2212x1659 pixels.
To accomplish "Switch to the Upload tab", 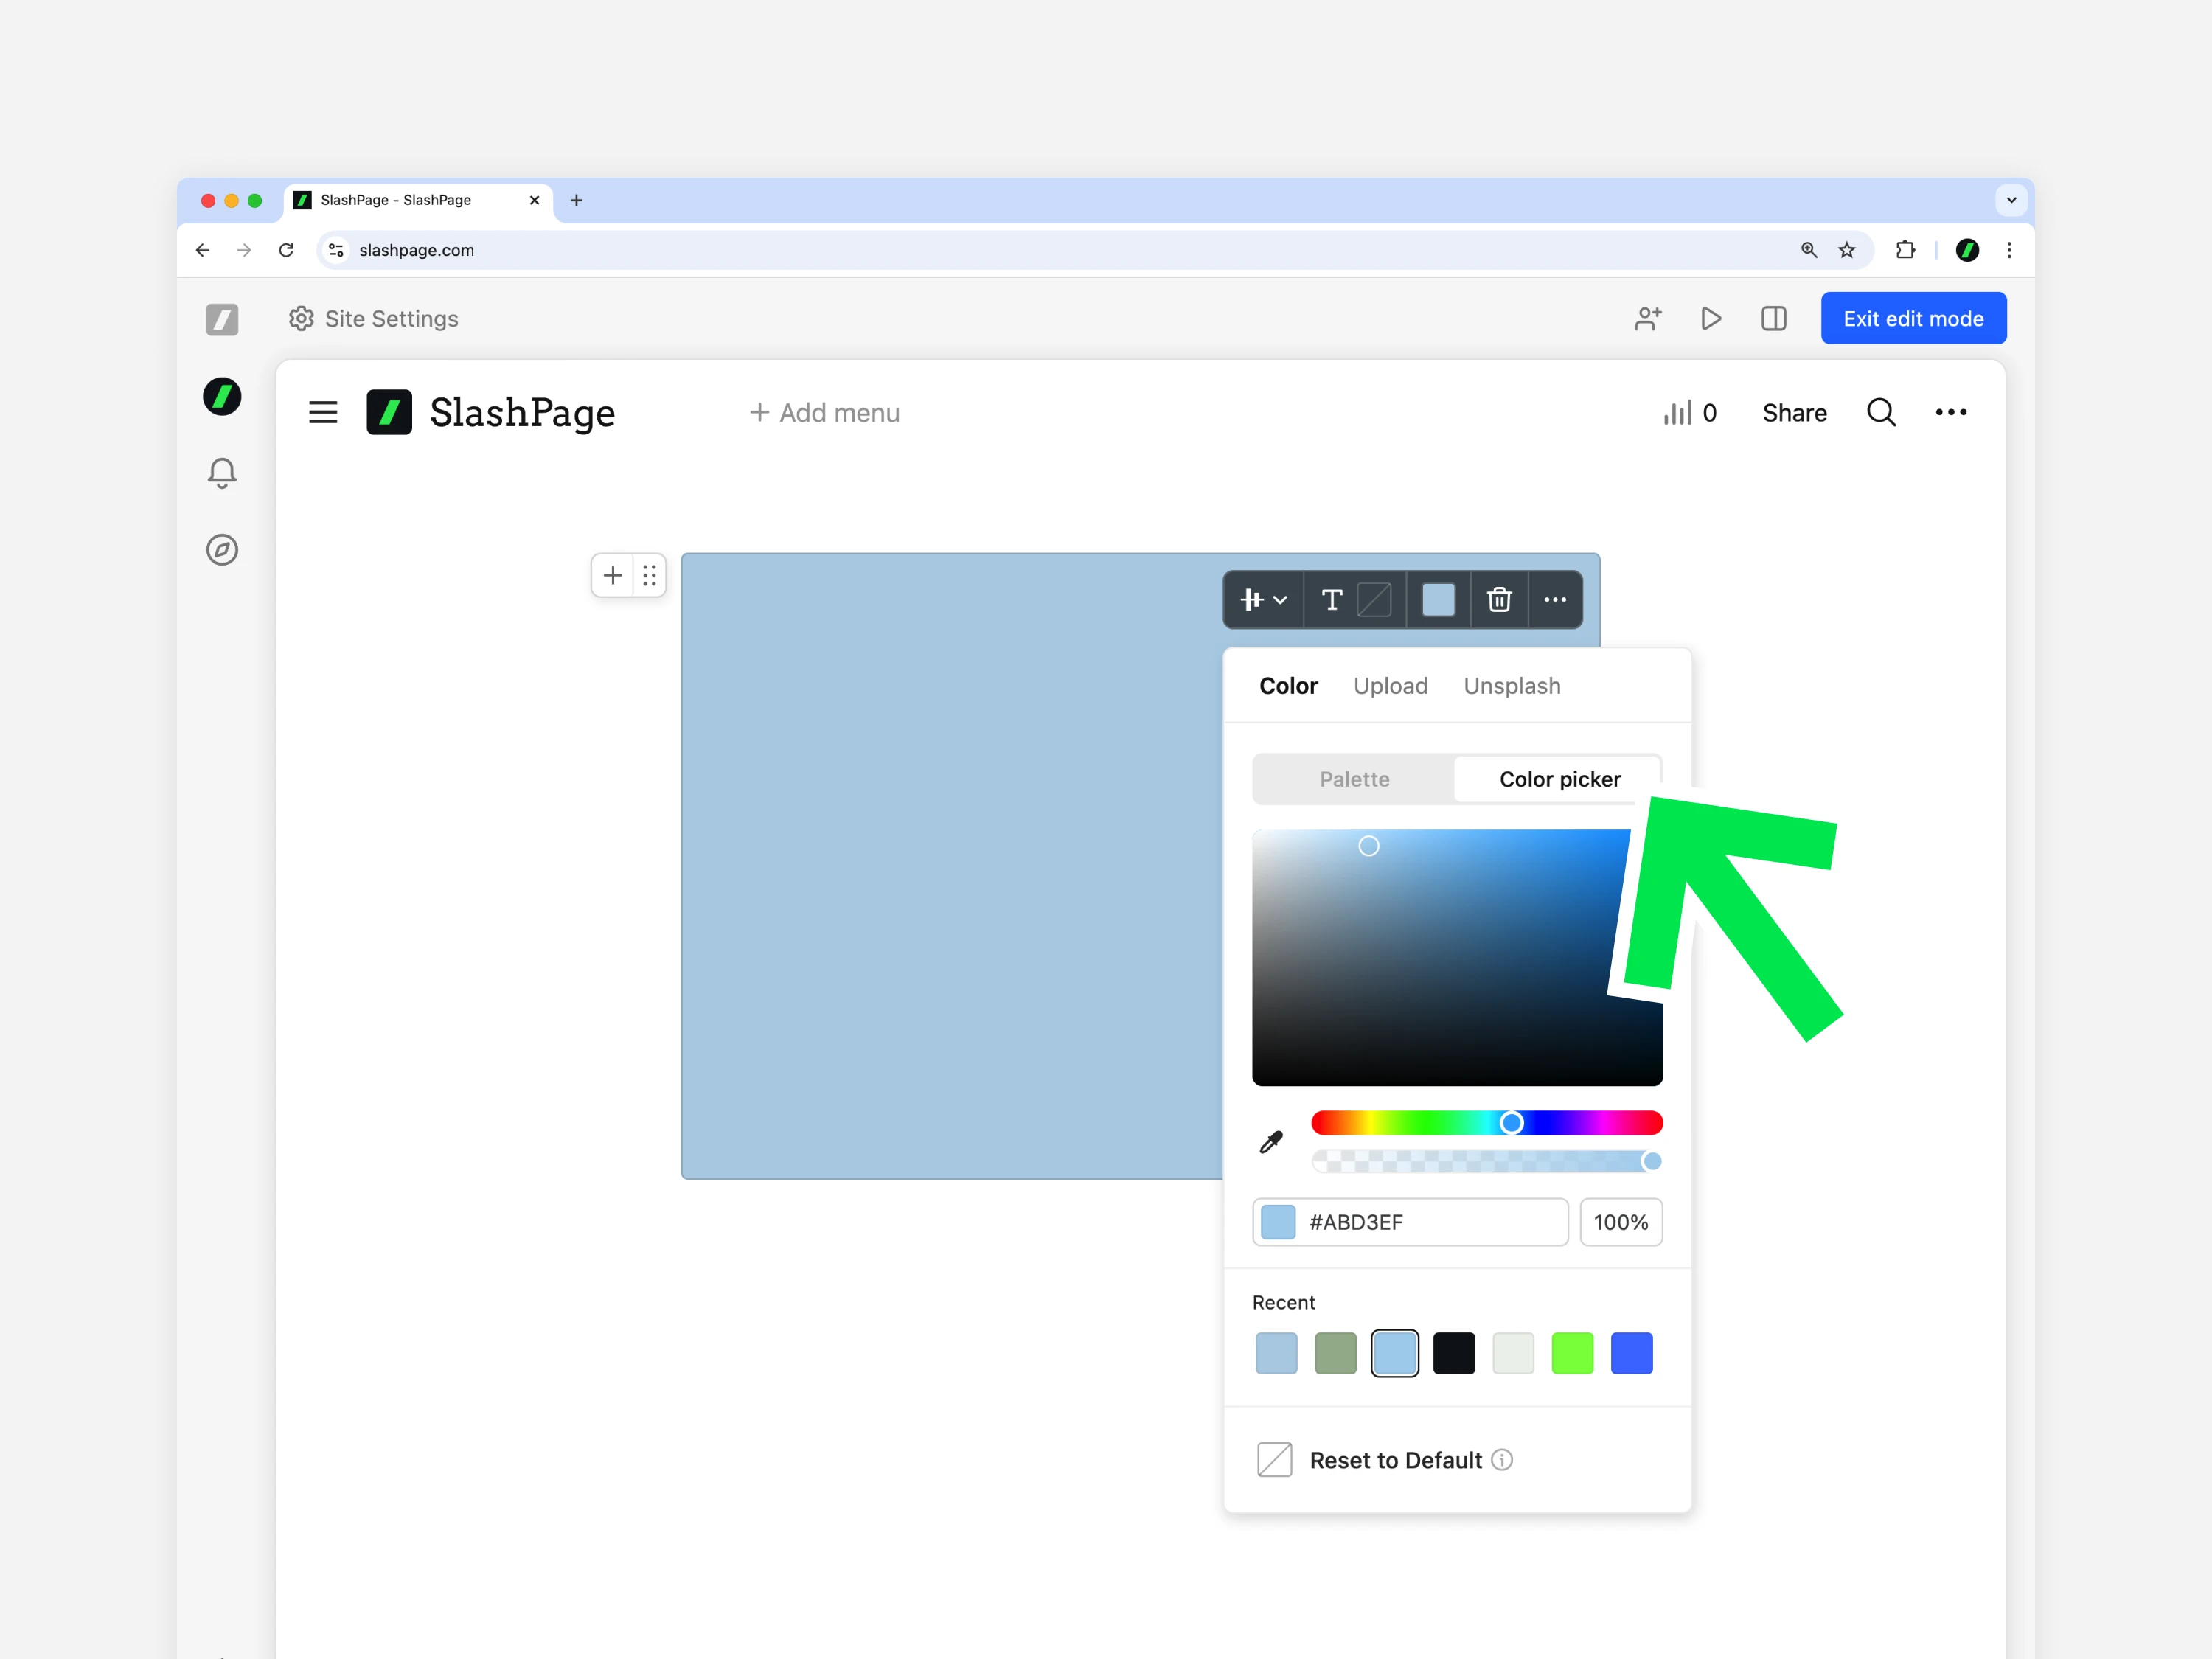I will click(1390, 686).
